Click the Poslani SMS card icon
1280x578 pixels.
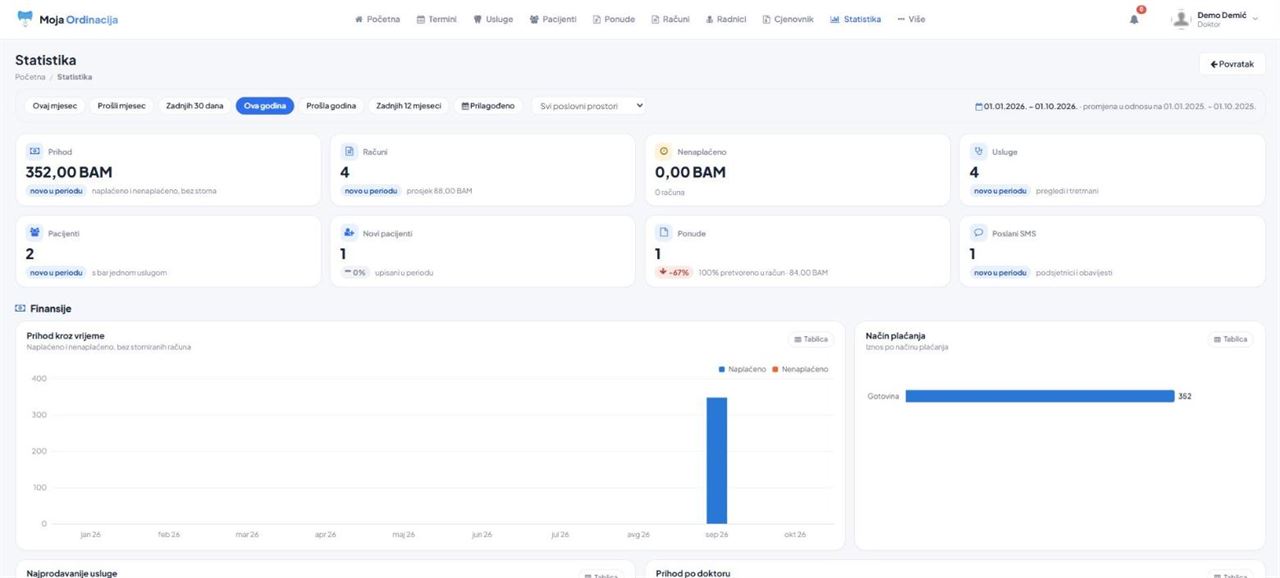pyautogui.click(x=978, y=233)
